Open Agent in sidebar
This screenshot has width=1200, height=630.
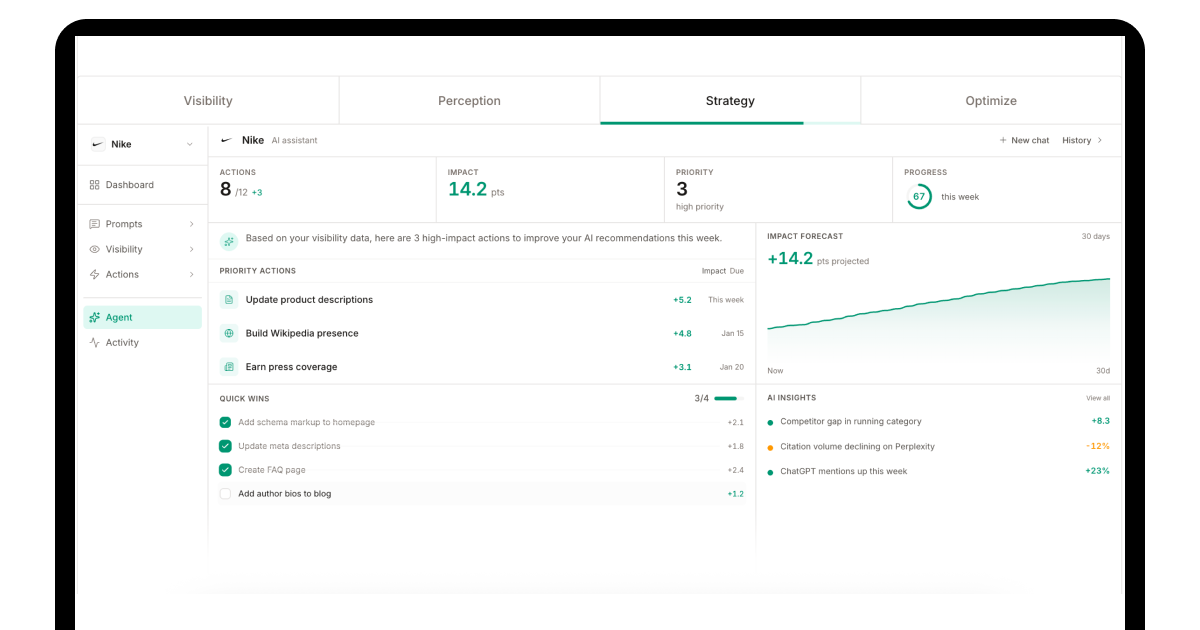(x=142, y=317)
